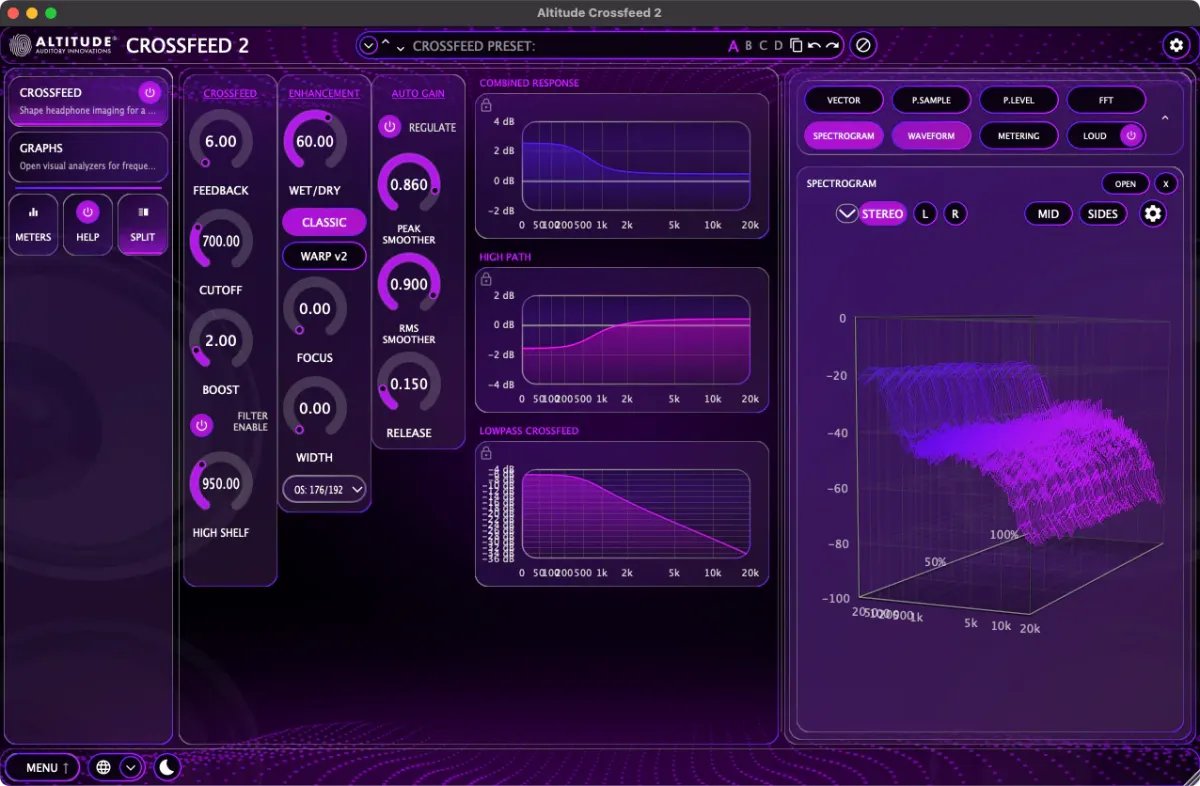Click the Open spectrogram button

tap(1125, 184)
